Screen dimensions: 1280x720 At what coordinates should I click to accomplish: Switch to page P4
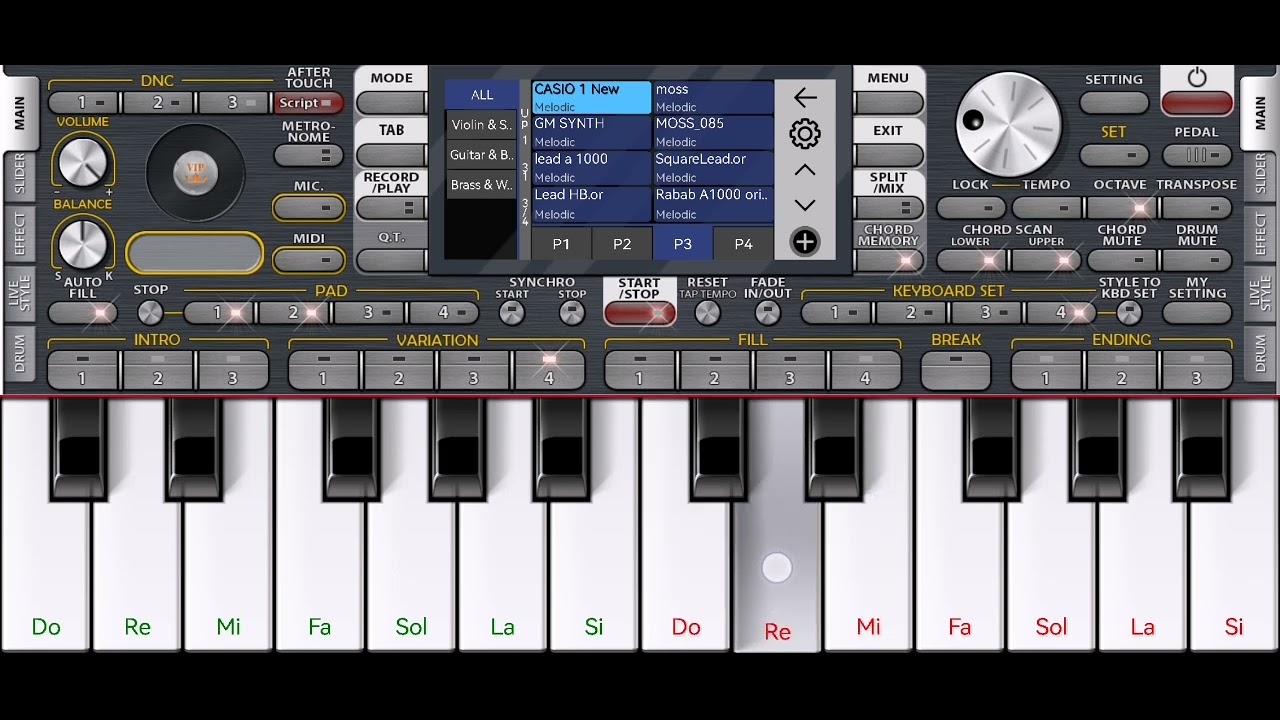tap(743, 244)
